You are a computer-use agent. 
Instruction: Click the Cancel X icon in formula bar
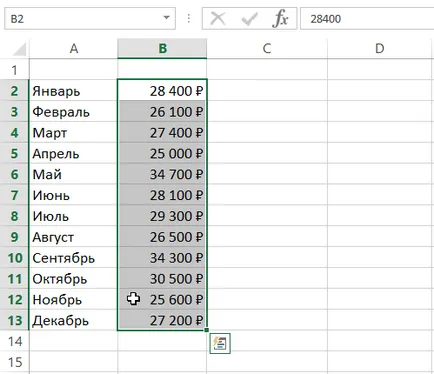click(x=218, y=19)
